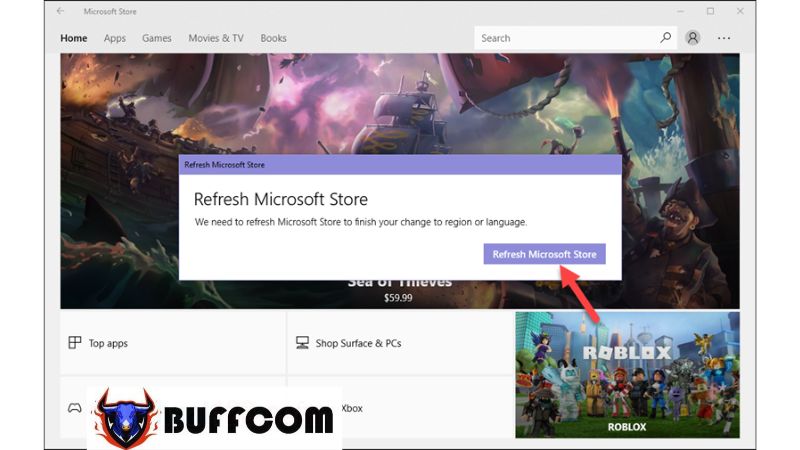Maximize the Microsoft Store window
The height and width of the screenshot is (450, 800).
click(710, 11)
